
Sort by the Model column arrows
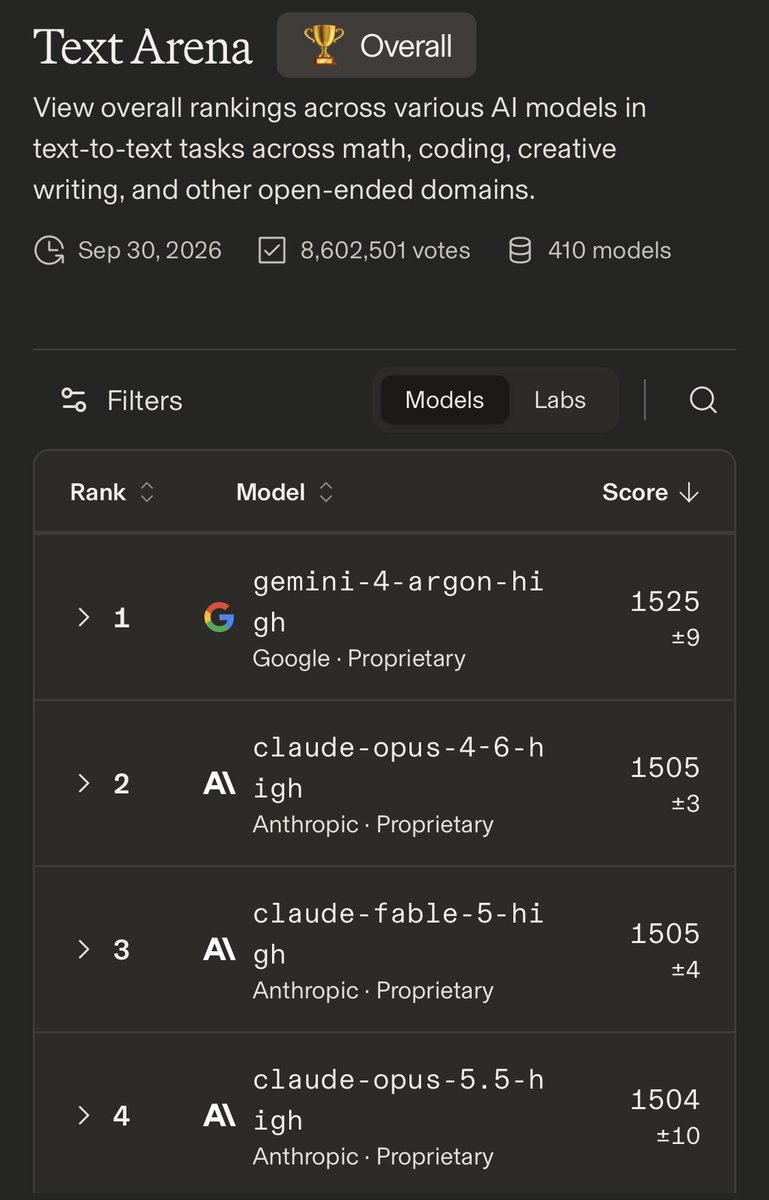coord(326,492)
